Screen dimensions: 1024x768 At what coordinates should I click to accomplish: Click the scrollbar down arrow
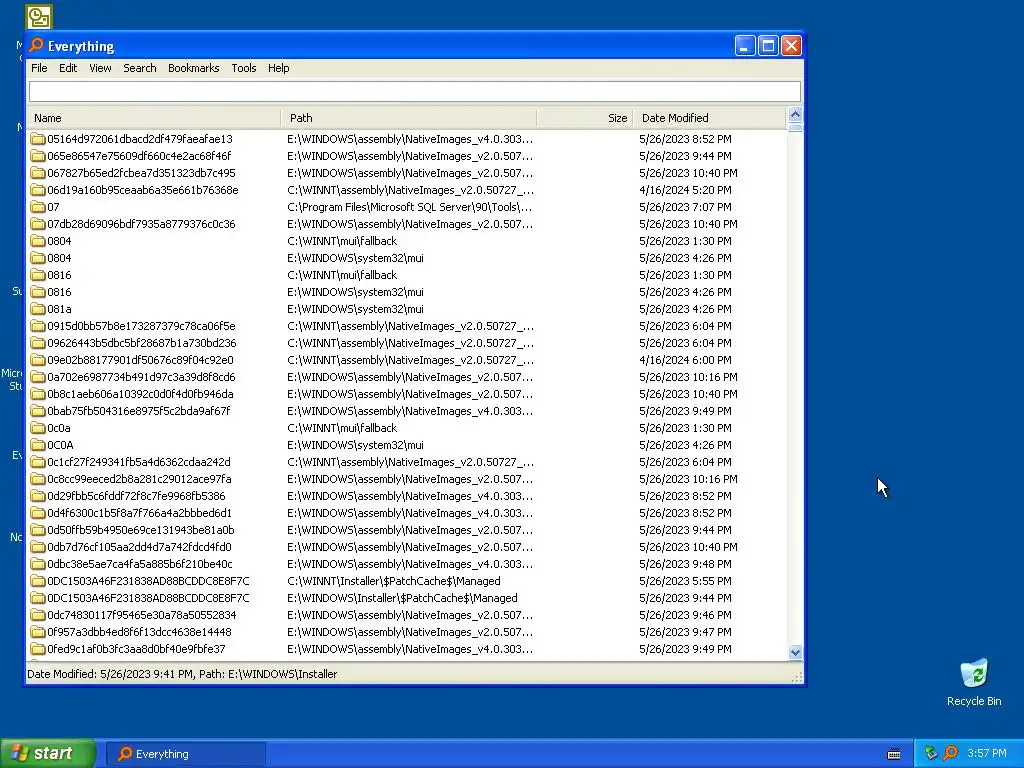795,652
